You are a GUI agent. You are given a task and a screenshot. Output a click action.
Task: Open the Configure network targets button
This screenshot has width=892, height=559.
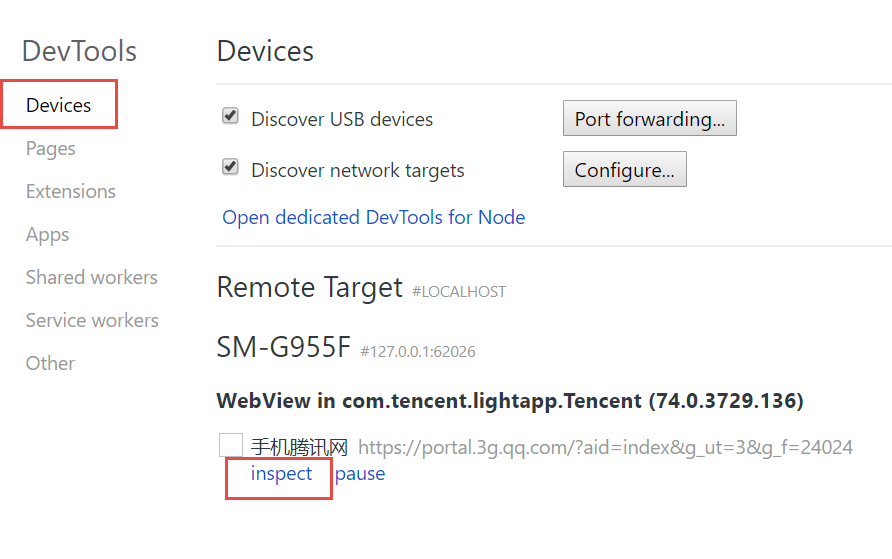click(x=624, y=170)
